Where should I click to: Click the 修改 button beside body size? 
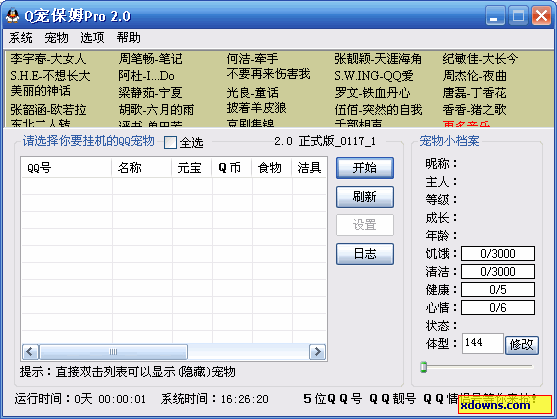[522, 345]
